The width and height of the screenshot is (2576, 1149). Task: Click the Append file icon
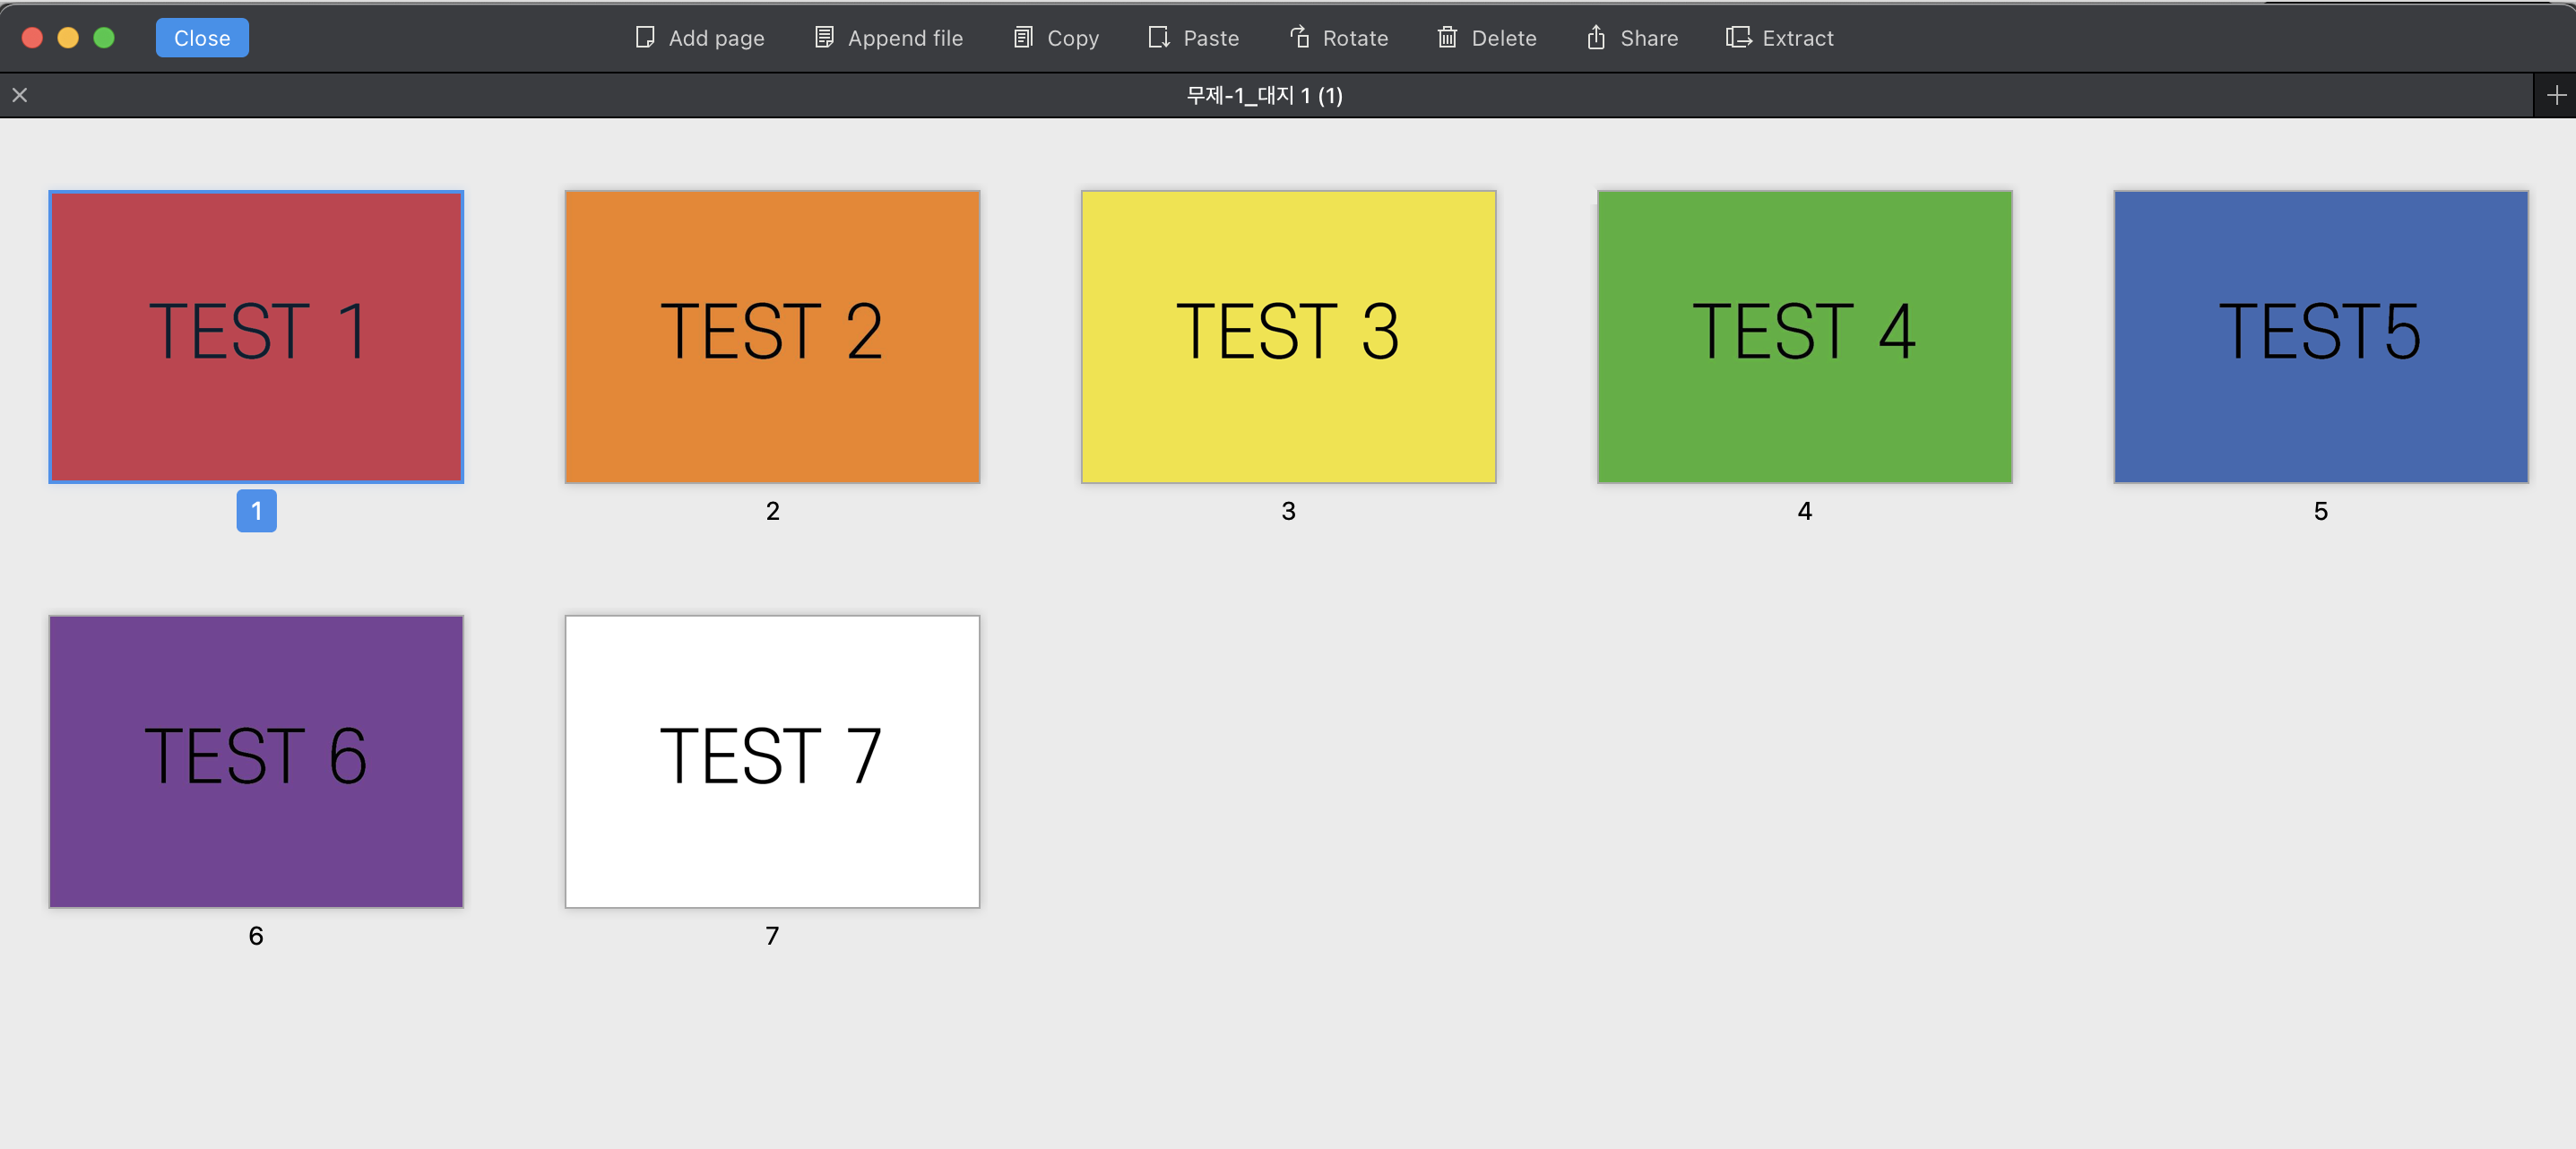pyautogui.click(x=824, y=38)
